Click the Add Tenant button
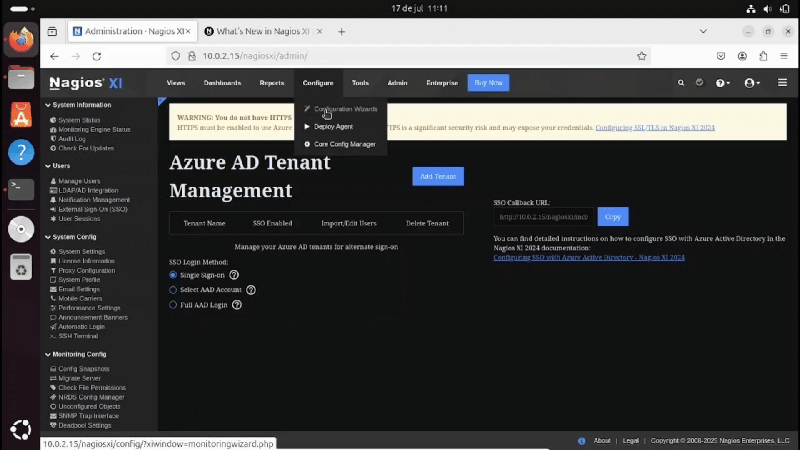Image resolution: width=800 pixels, height=450 pixels. [x=438, y=176]
